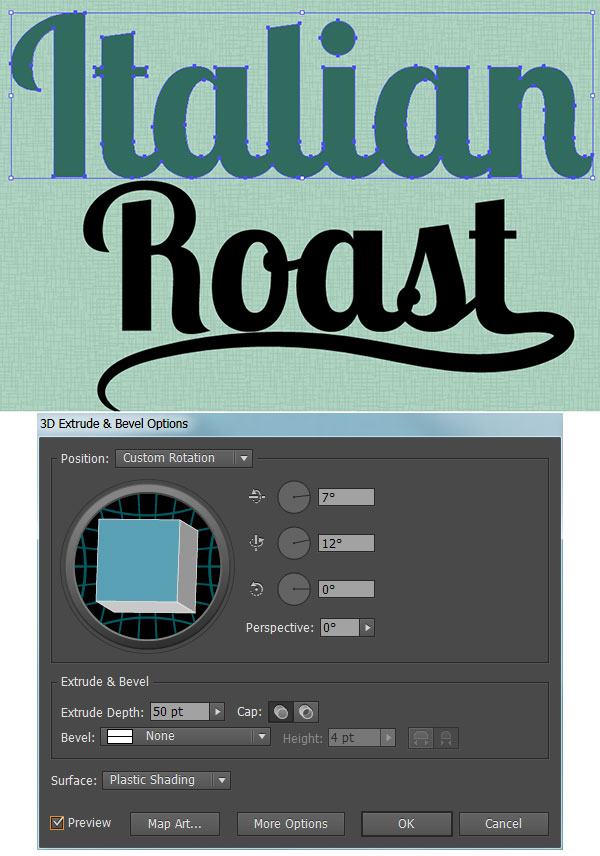Confirm with the OK button

click(406, 824)
